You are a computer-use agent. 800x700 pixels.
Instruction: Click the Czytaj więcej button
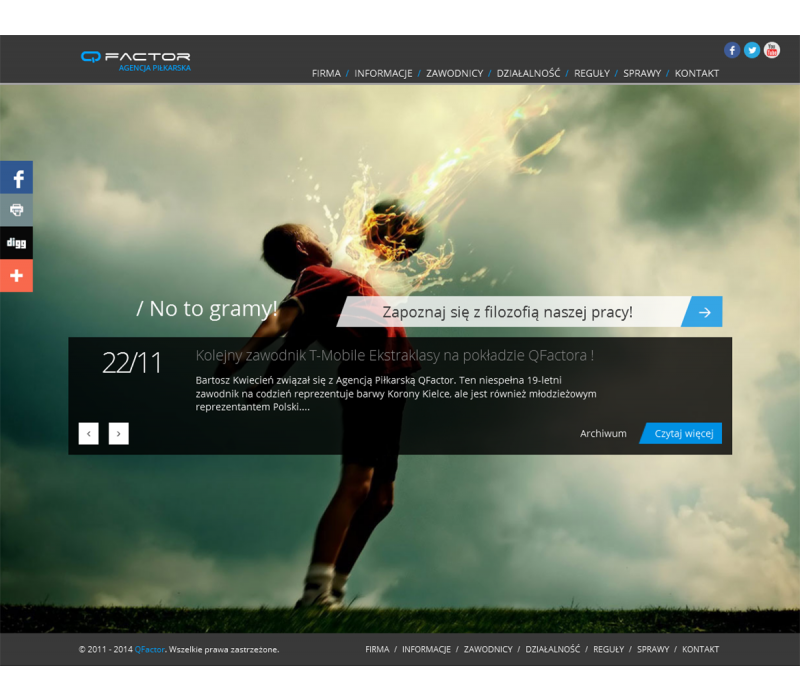pyautogui.click(x=684, y=433)
